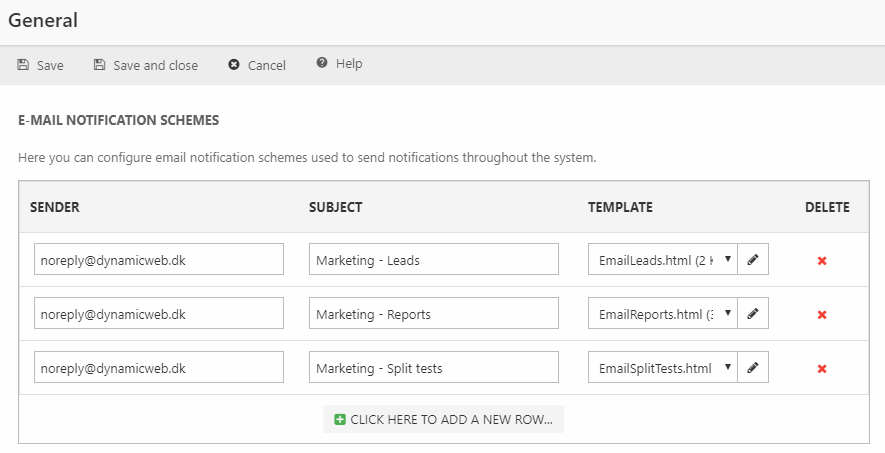Screen dimensions: 885x453
Task: Click the green plus icon to add row
Action: 339,420
